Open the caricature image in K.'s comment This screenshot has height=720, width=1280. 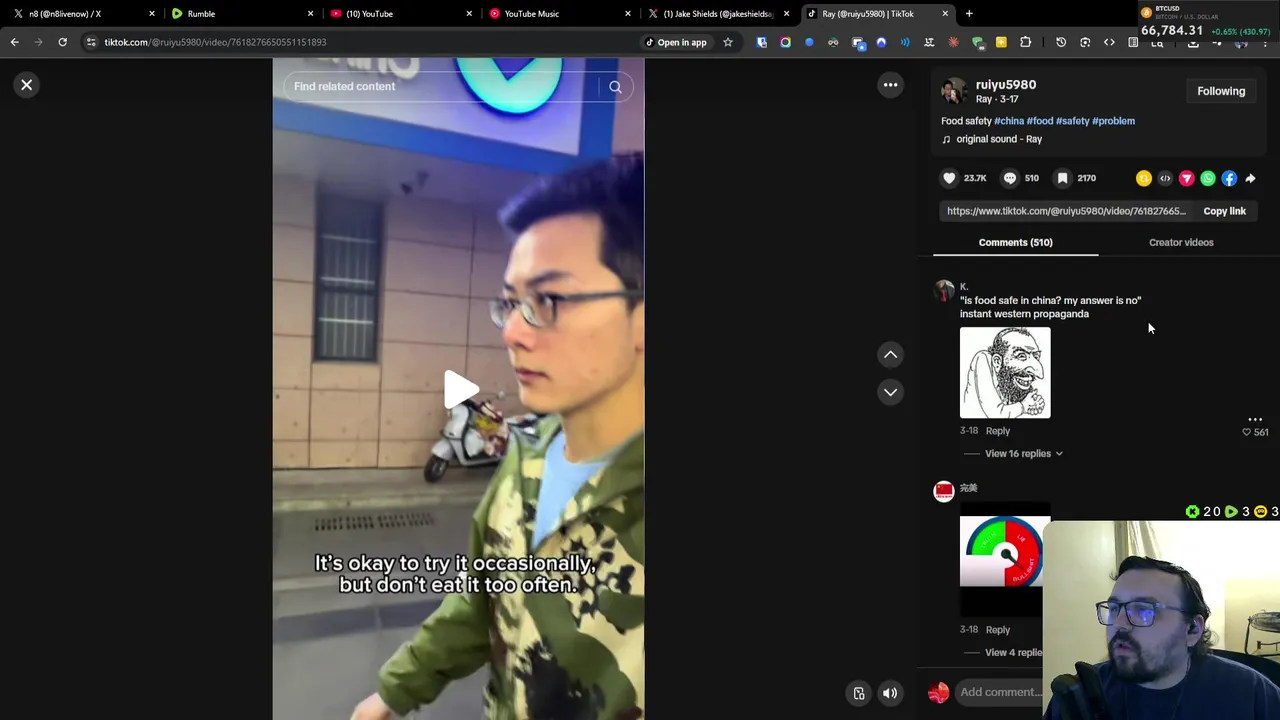pos(1005,373)
